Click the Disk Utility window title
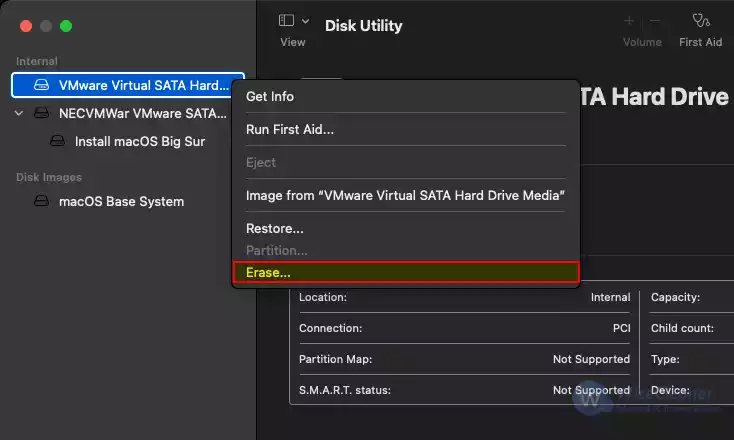The height and width of the screenshot is (440, 734). pyautogui.click(x=364, y=25)
